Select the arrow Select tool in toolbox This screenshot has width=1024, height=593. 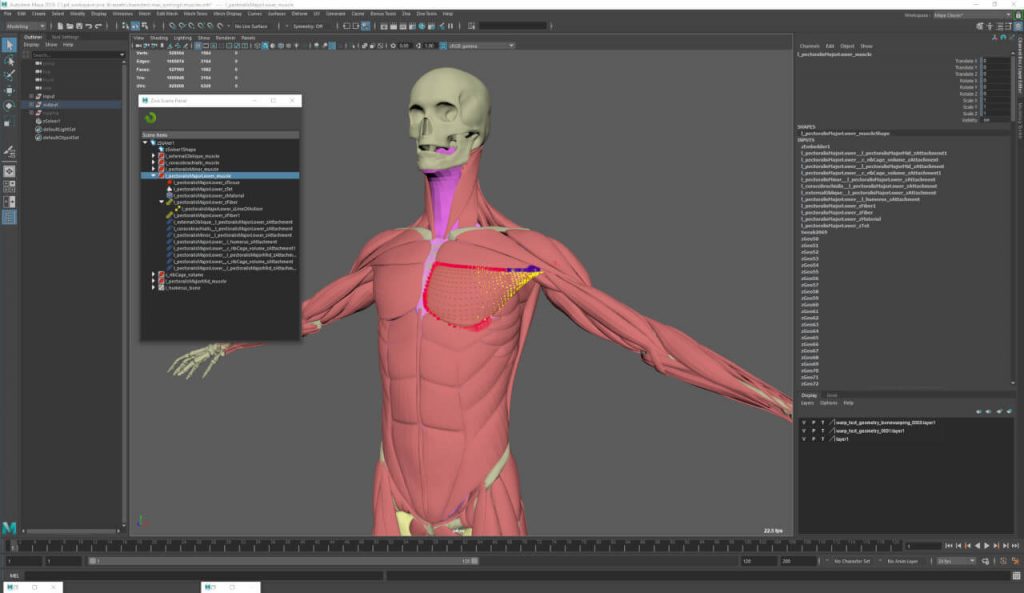tap(9, 45)
